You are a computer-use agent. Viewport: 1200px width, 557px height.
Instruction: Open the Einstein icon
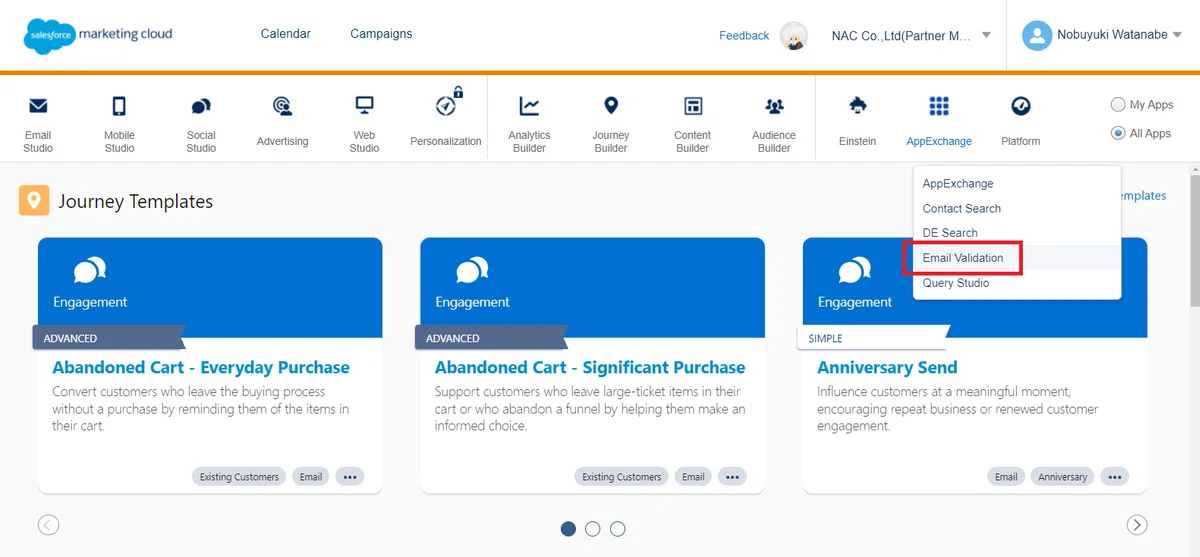[857, 105]
